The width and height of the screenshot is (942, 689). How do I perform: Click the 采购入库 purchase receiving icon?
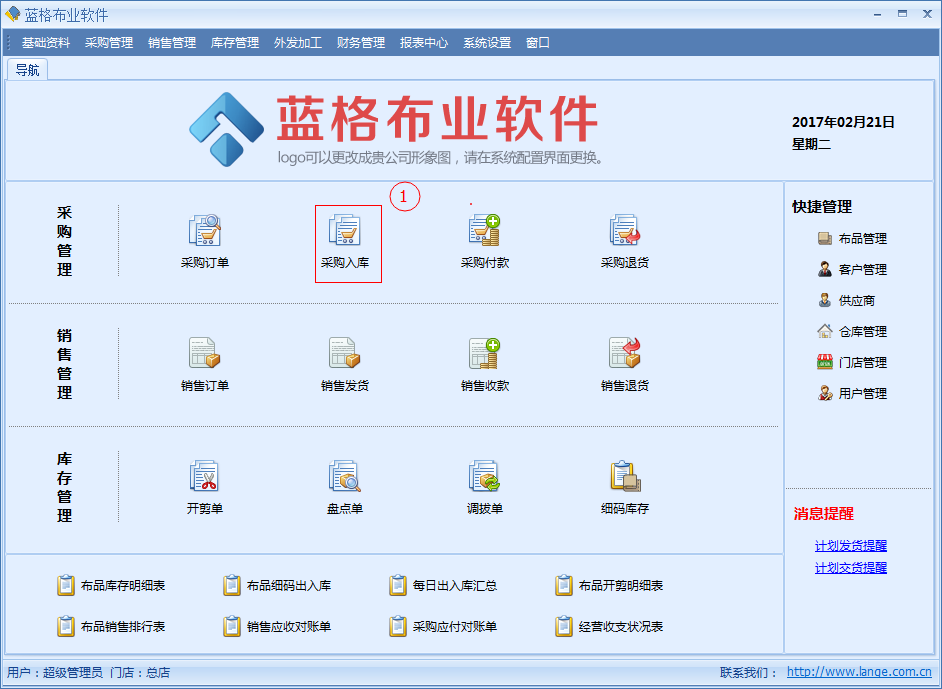(346, 231)
